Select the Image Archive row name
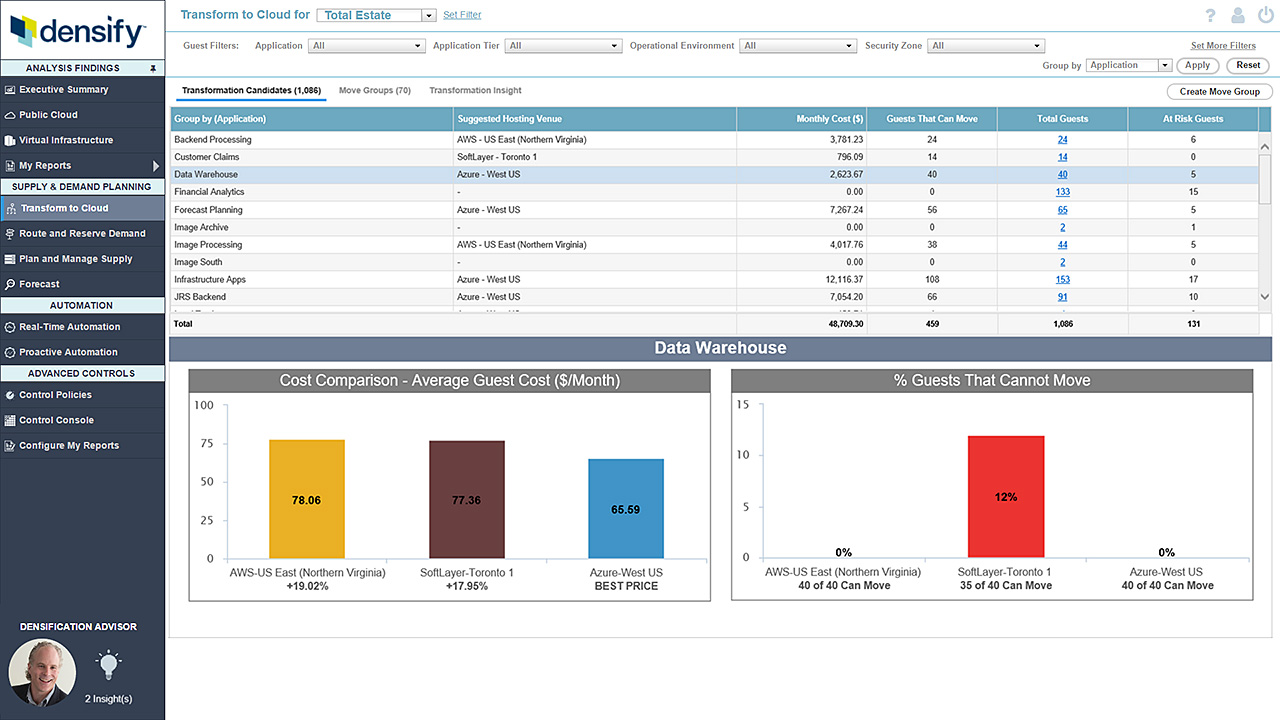This screenshot has height=720, width=1280. coord(201,227)
